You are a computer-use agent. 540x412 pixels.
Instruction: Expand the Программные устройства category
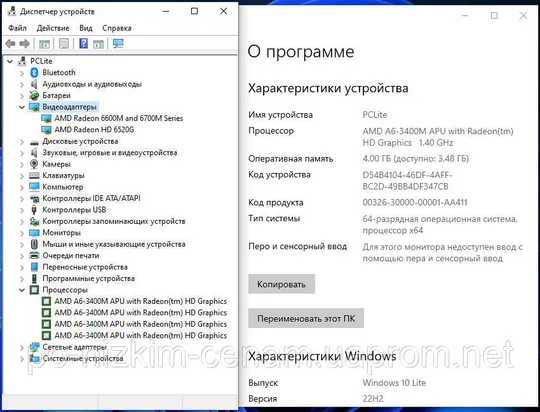[x=22, y=278]
